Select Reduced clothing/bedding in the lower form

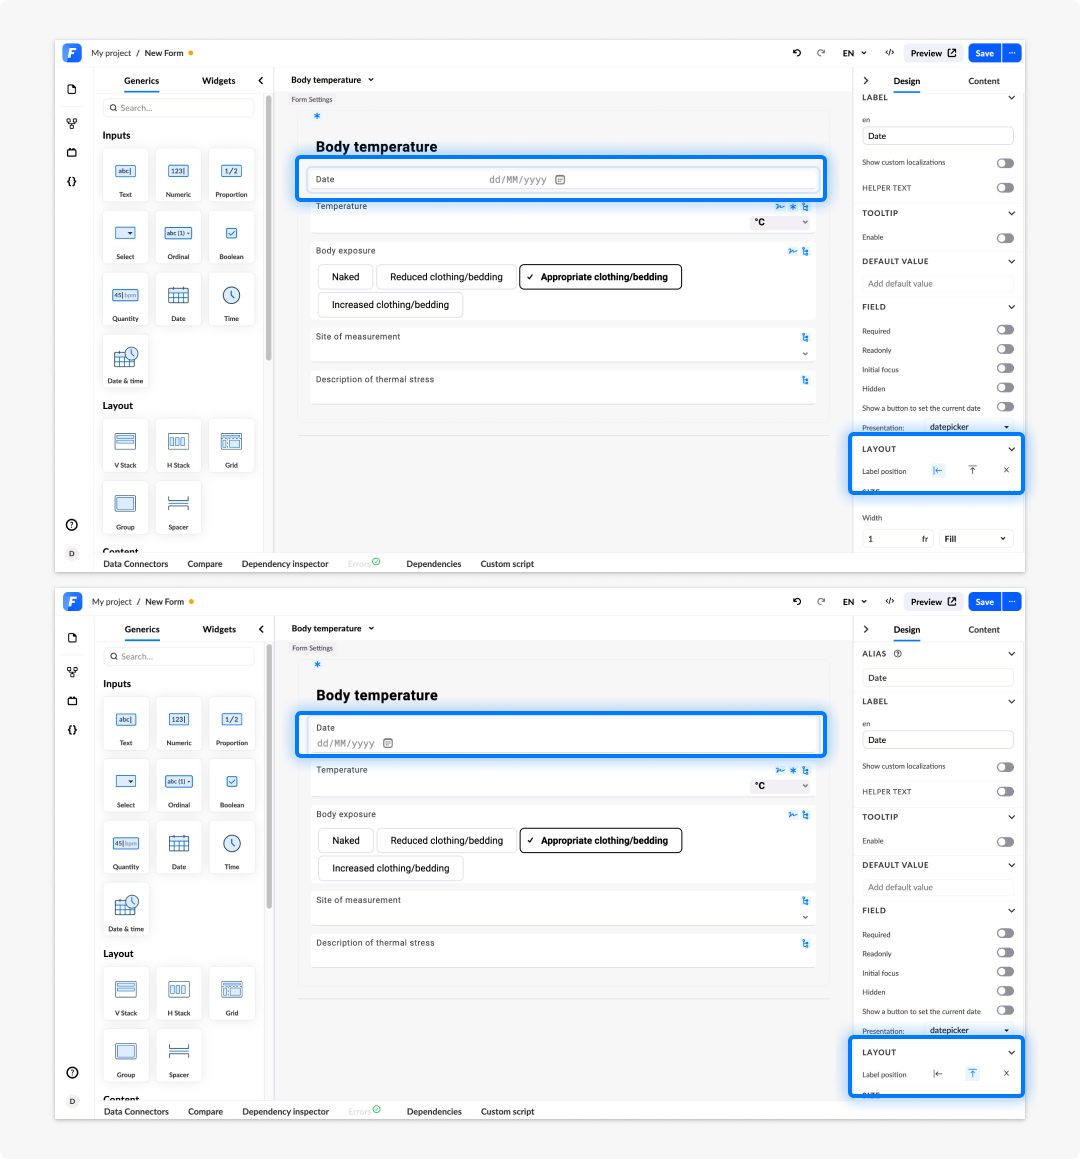pos(446,840)
